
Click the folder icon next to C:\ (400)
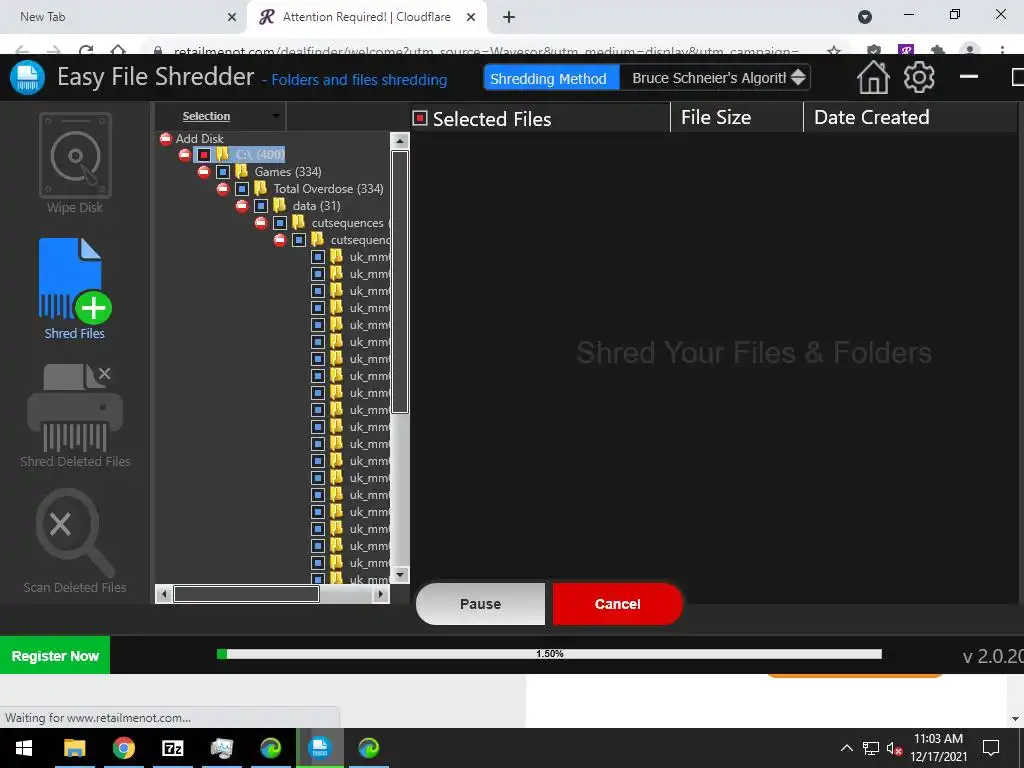pos(223,155)
